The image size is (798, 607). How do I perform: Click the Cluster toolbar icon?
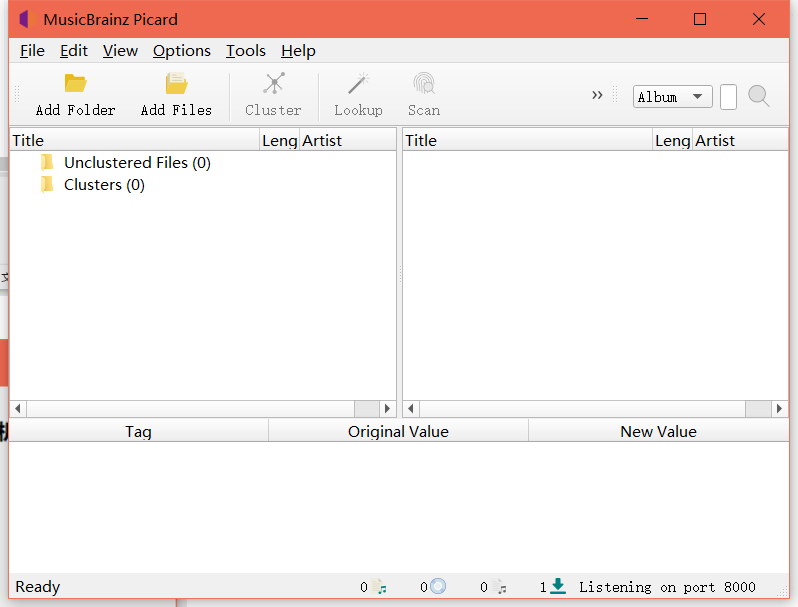point(273,83)
